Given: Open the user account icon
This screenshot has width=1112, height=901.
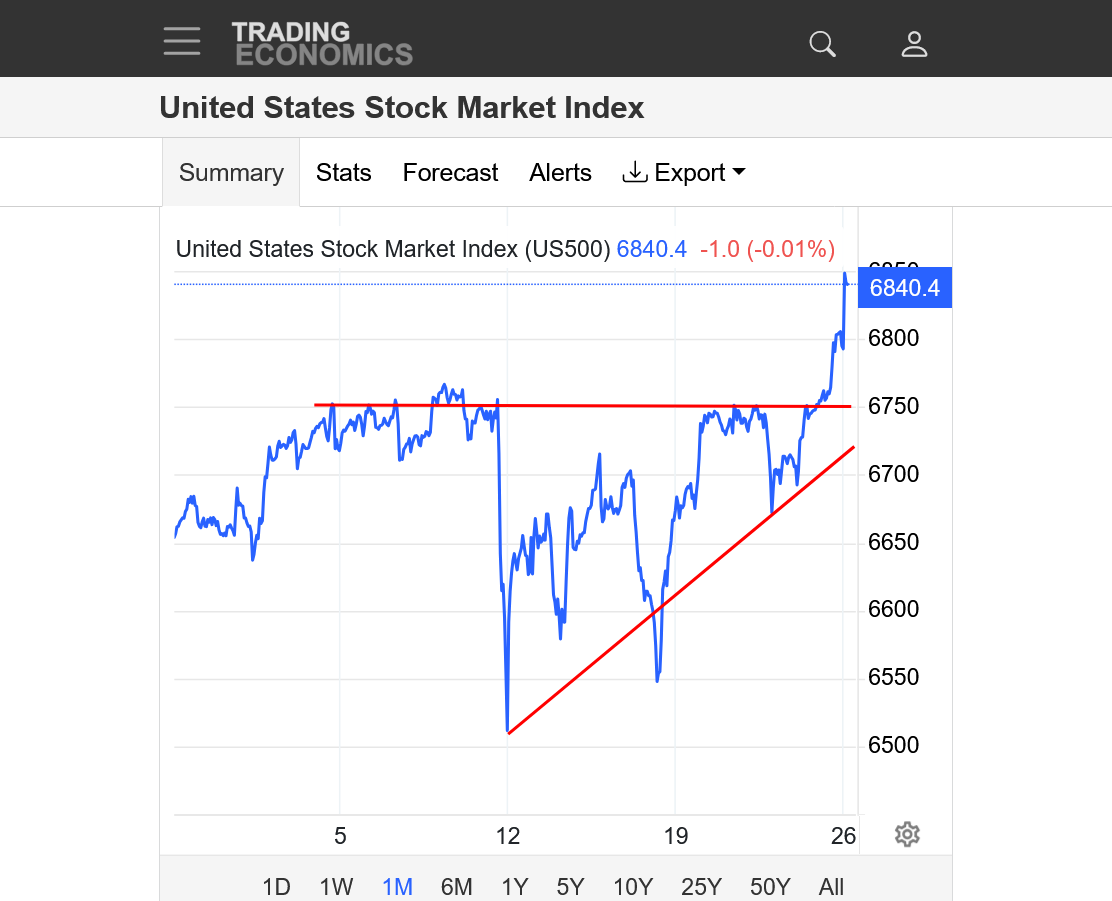Looking at the screenshot, I should (x=914, y=44).
